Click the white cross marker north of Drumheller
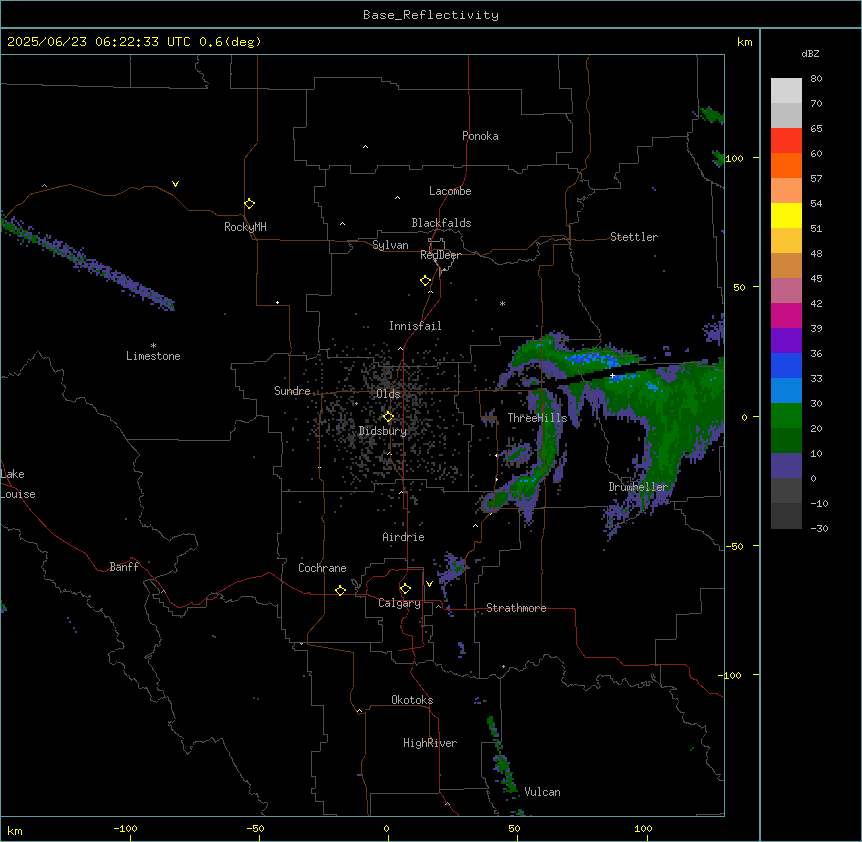This screenshot has height=842, width=862. [612, 375]
